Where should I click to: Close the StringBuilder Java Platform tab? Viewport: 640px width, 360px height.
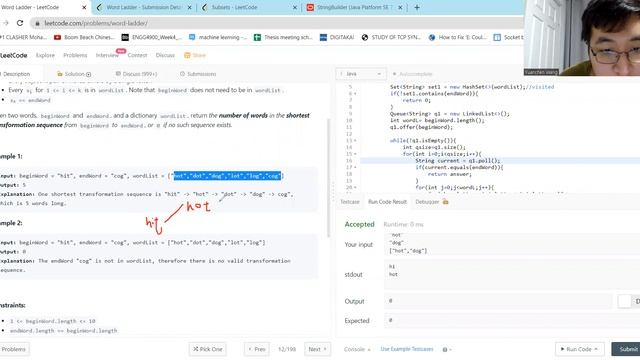(x=400, y=7)
